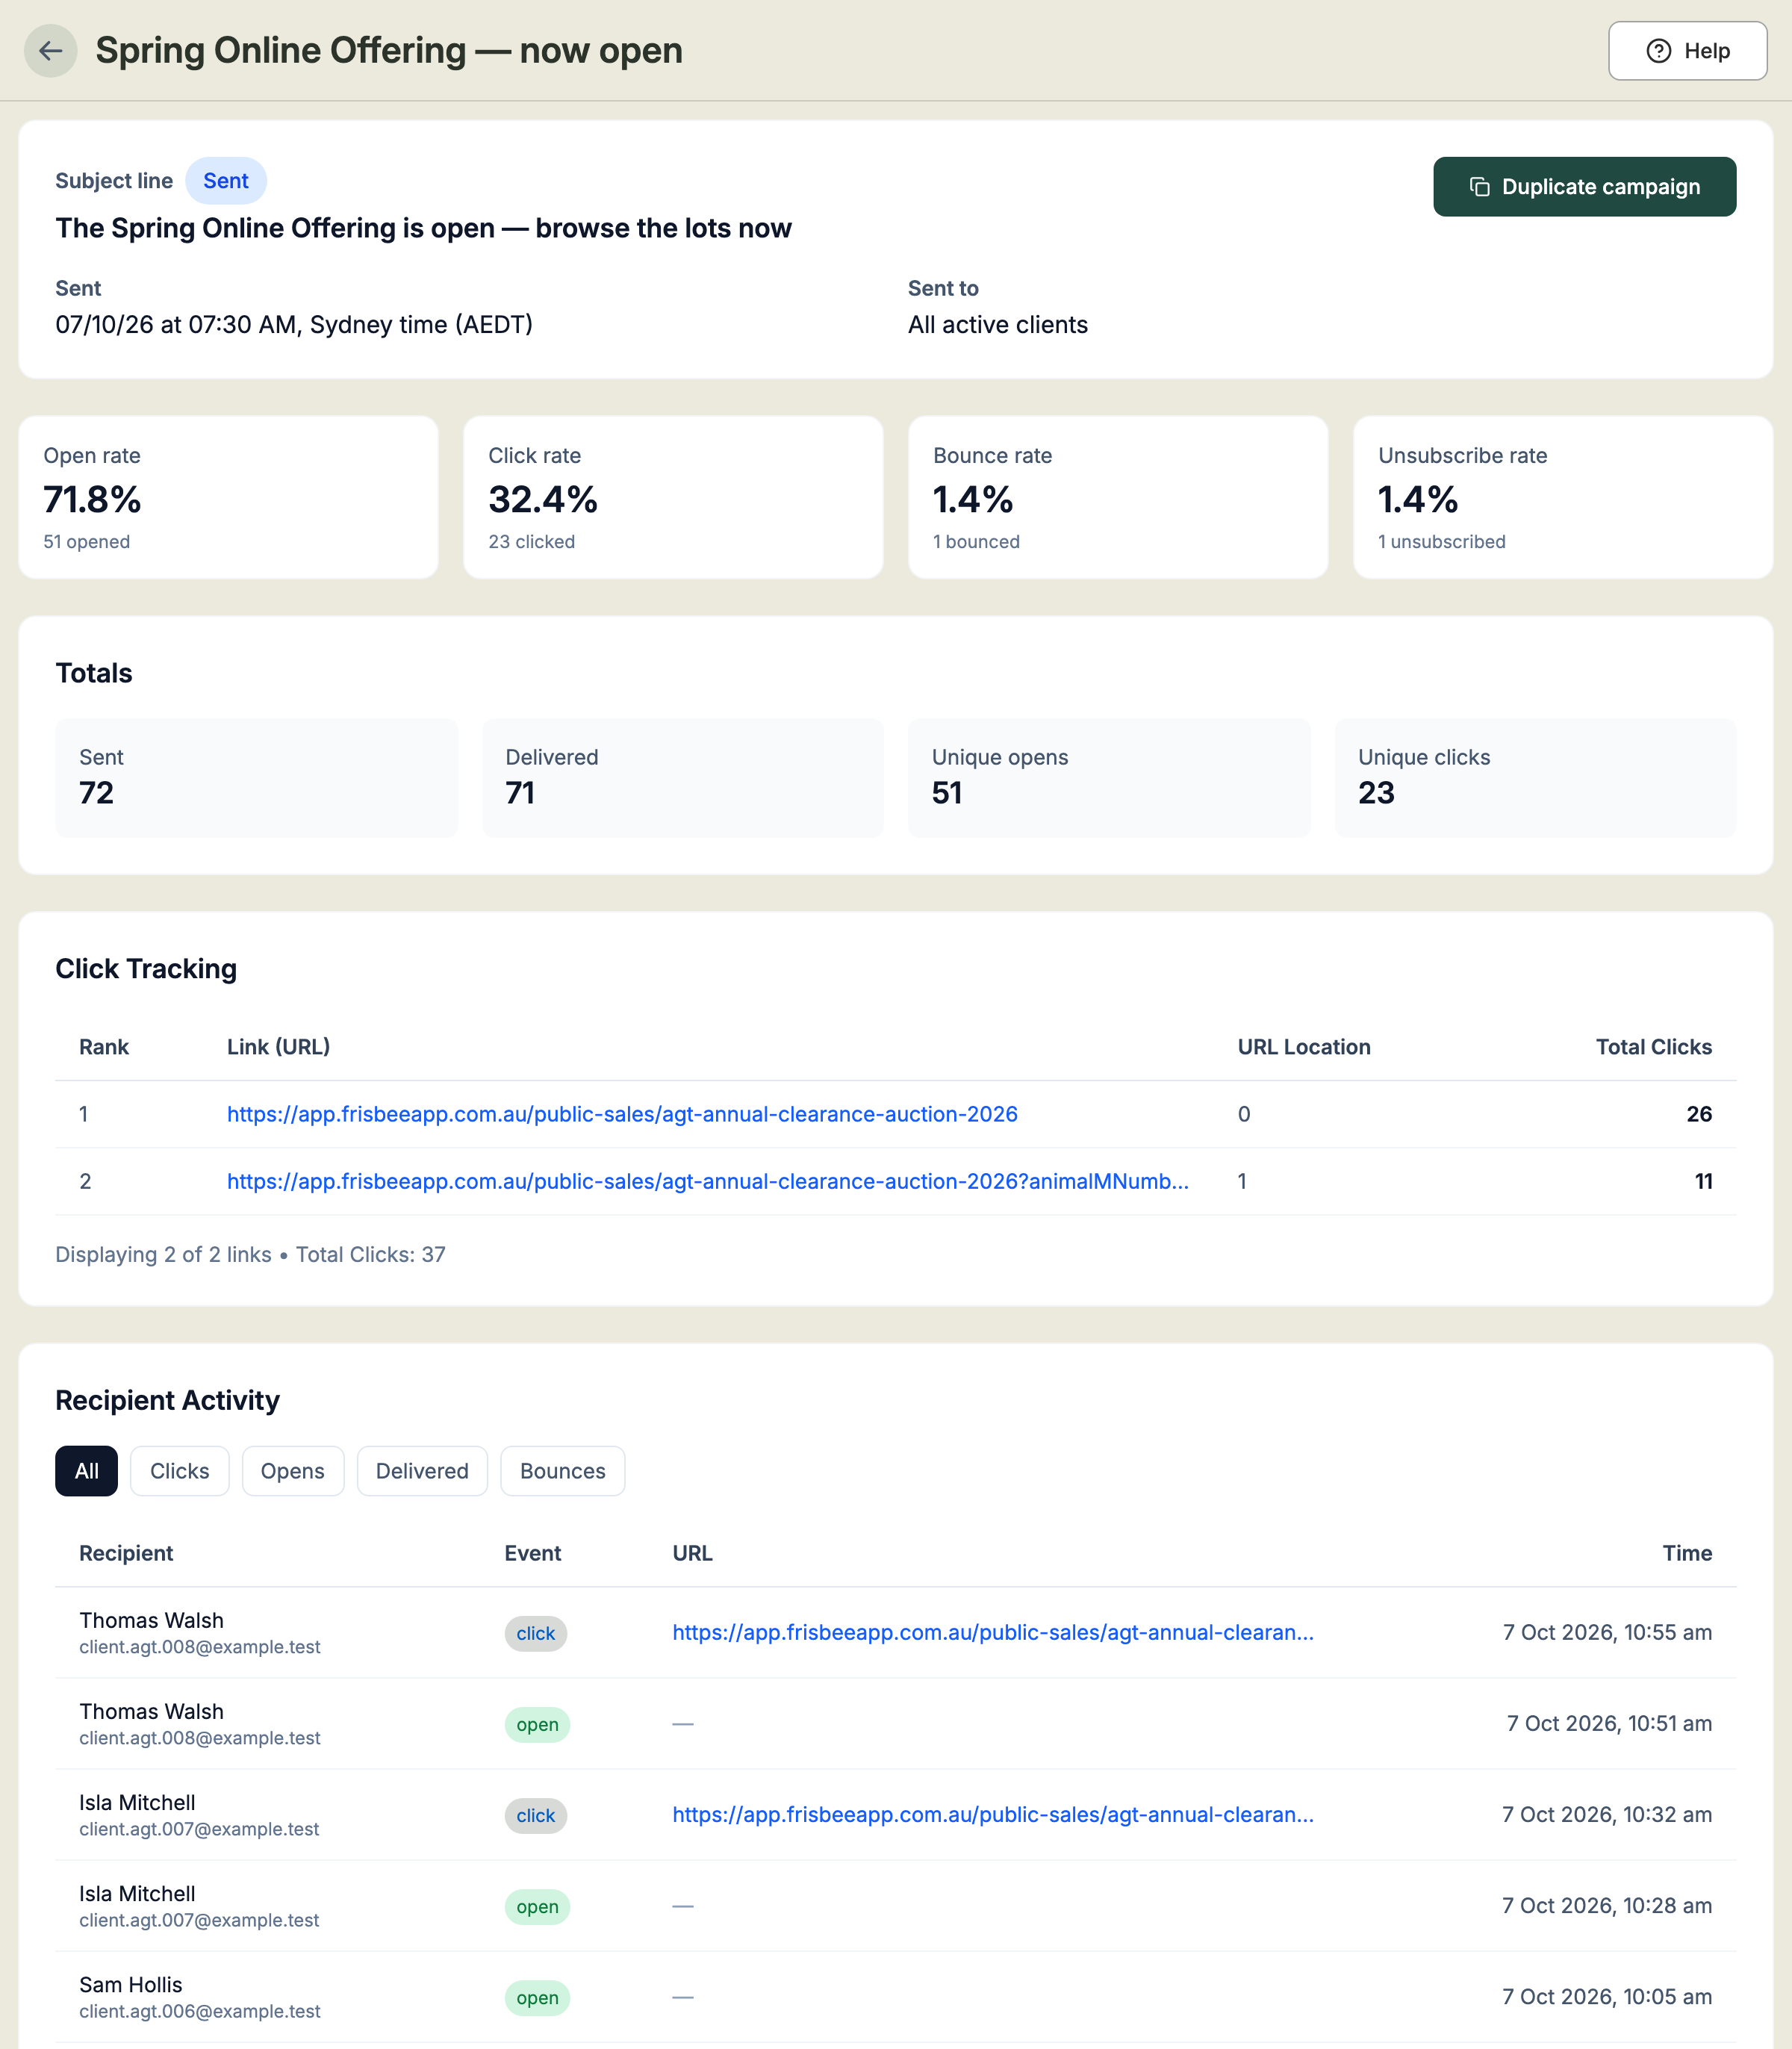Click the 10:32 am timestamp
The image size is (1792, 2049).
click(1607, 1814)
